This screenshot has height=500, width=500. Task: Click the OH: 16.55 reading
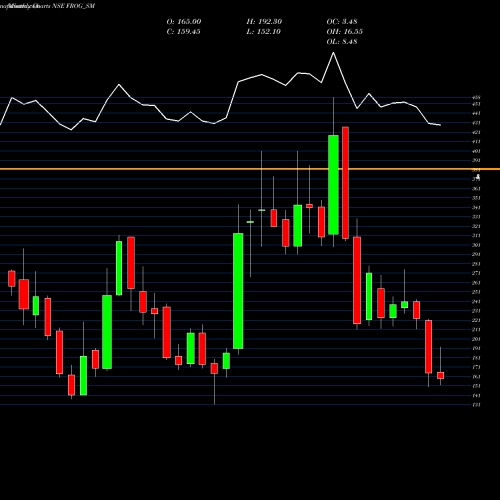344,32
